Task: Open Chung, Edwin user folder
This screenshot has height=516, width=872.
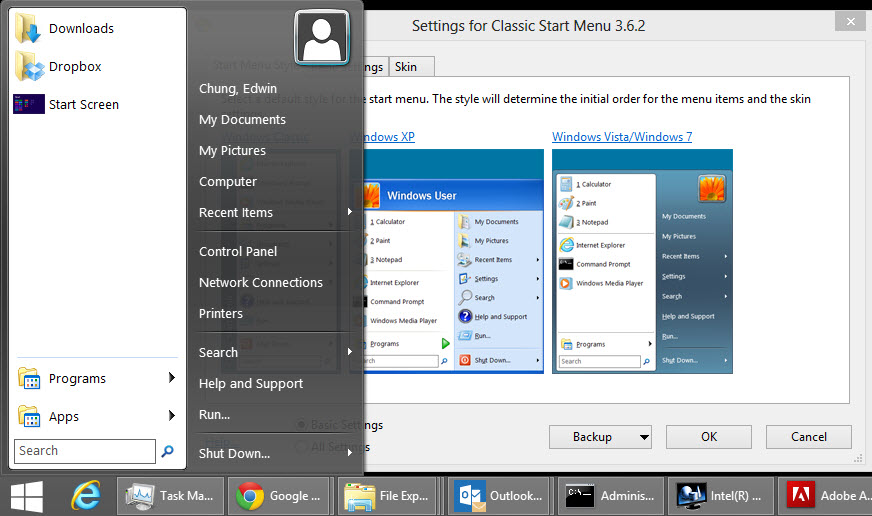Action: [237, 88]
